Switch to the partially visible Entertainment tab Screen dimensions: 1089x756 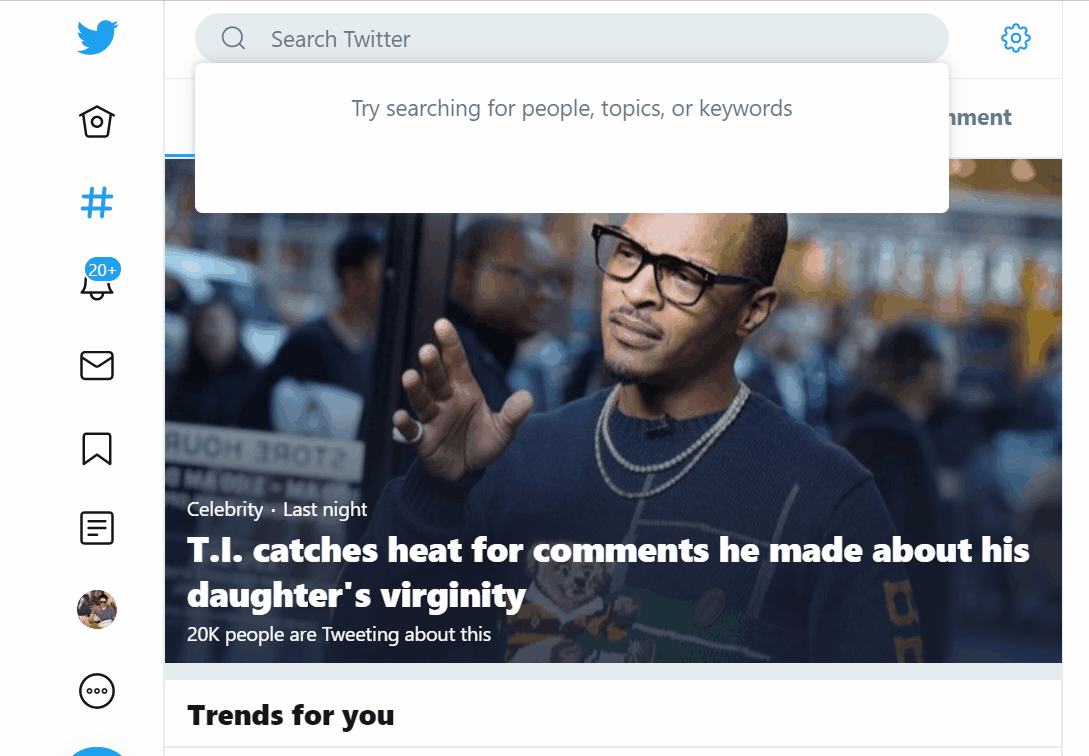pos(980,118)
